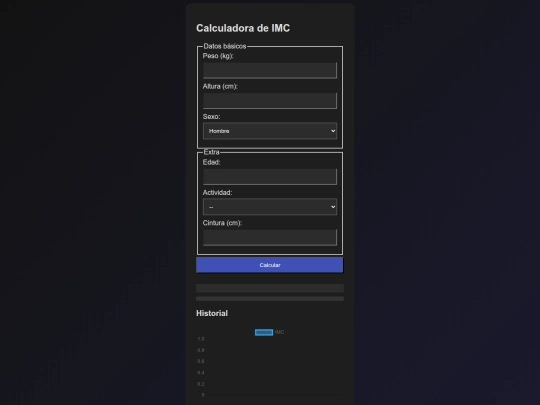Click the 1.0 chart axis value
Screen dimensions: 540x405
point(201,339)
